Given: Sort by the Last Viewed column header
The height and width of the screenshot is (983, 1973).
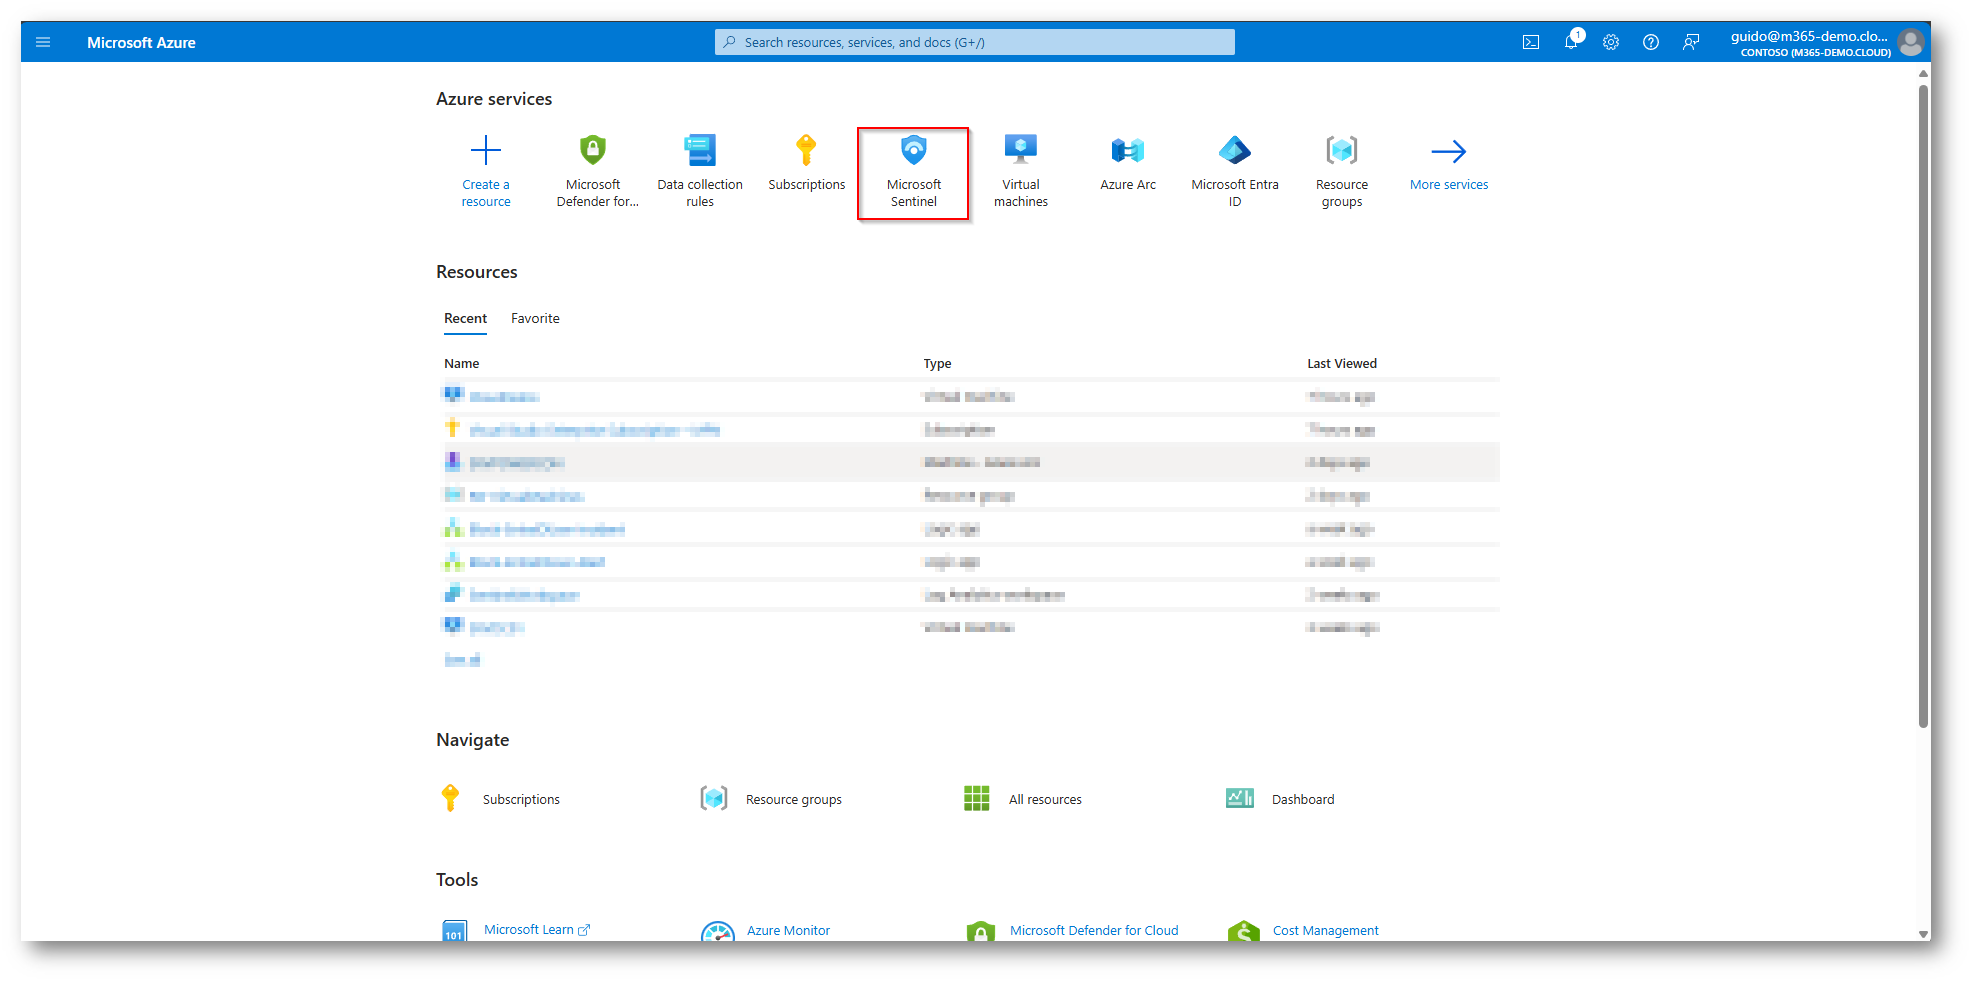Looking at the screenshot, I should [1342, 363].
